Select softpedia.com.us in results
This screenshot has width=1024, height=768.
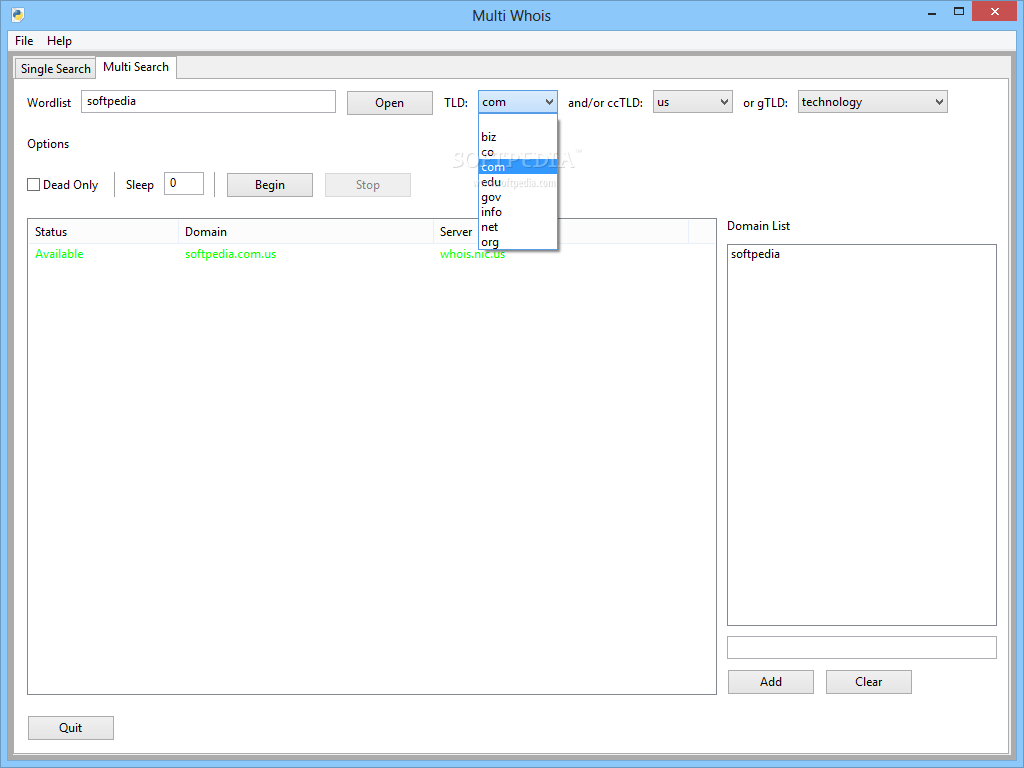pos(231,254)
